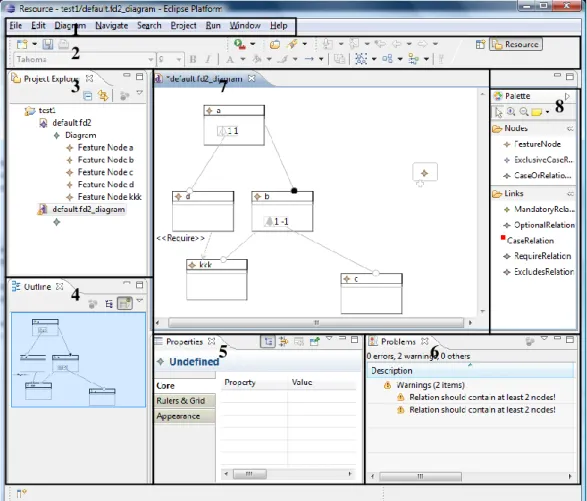Viewport: 587px width, 501px height.
Task: Click the Outline diagram thumbnail
Action: [x=78, y=359]
